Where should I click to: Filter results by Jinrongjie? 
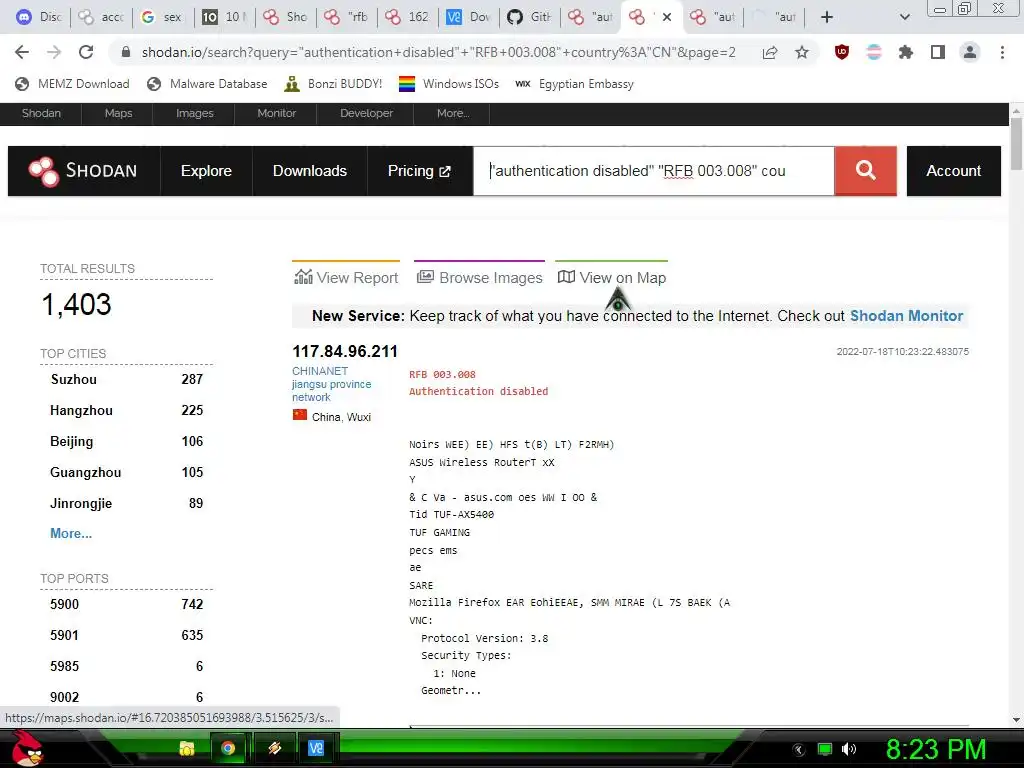(x=81, y=504)
